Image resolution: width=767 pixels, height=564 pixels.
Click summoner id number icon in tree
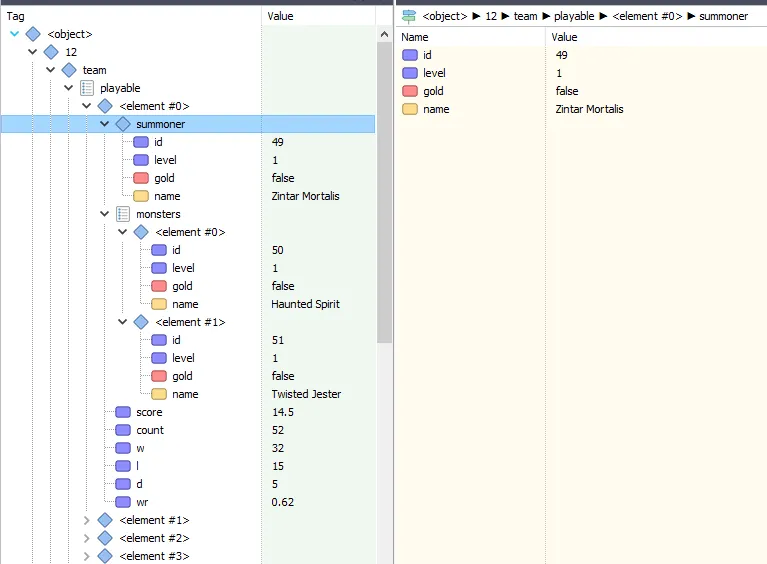point(141,142)
